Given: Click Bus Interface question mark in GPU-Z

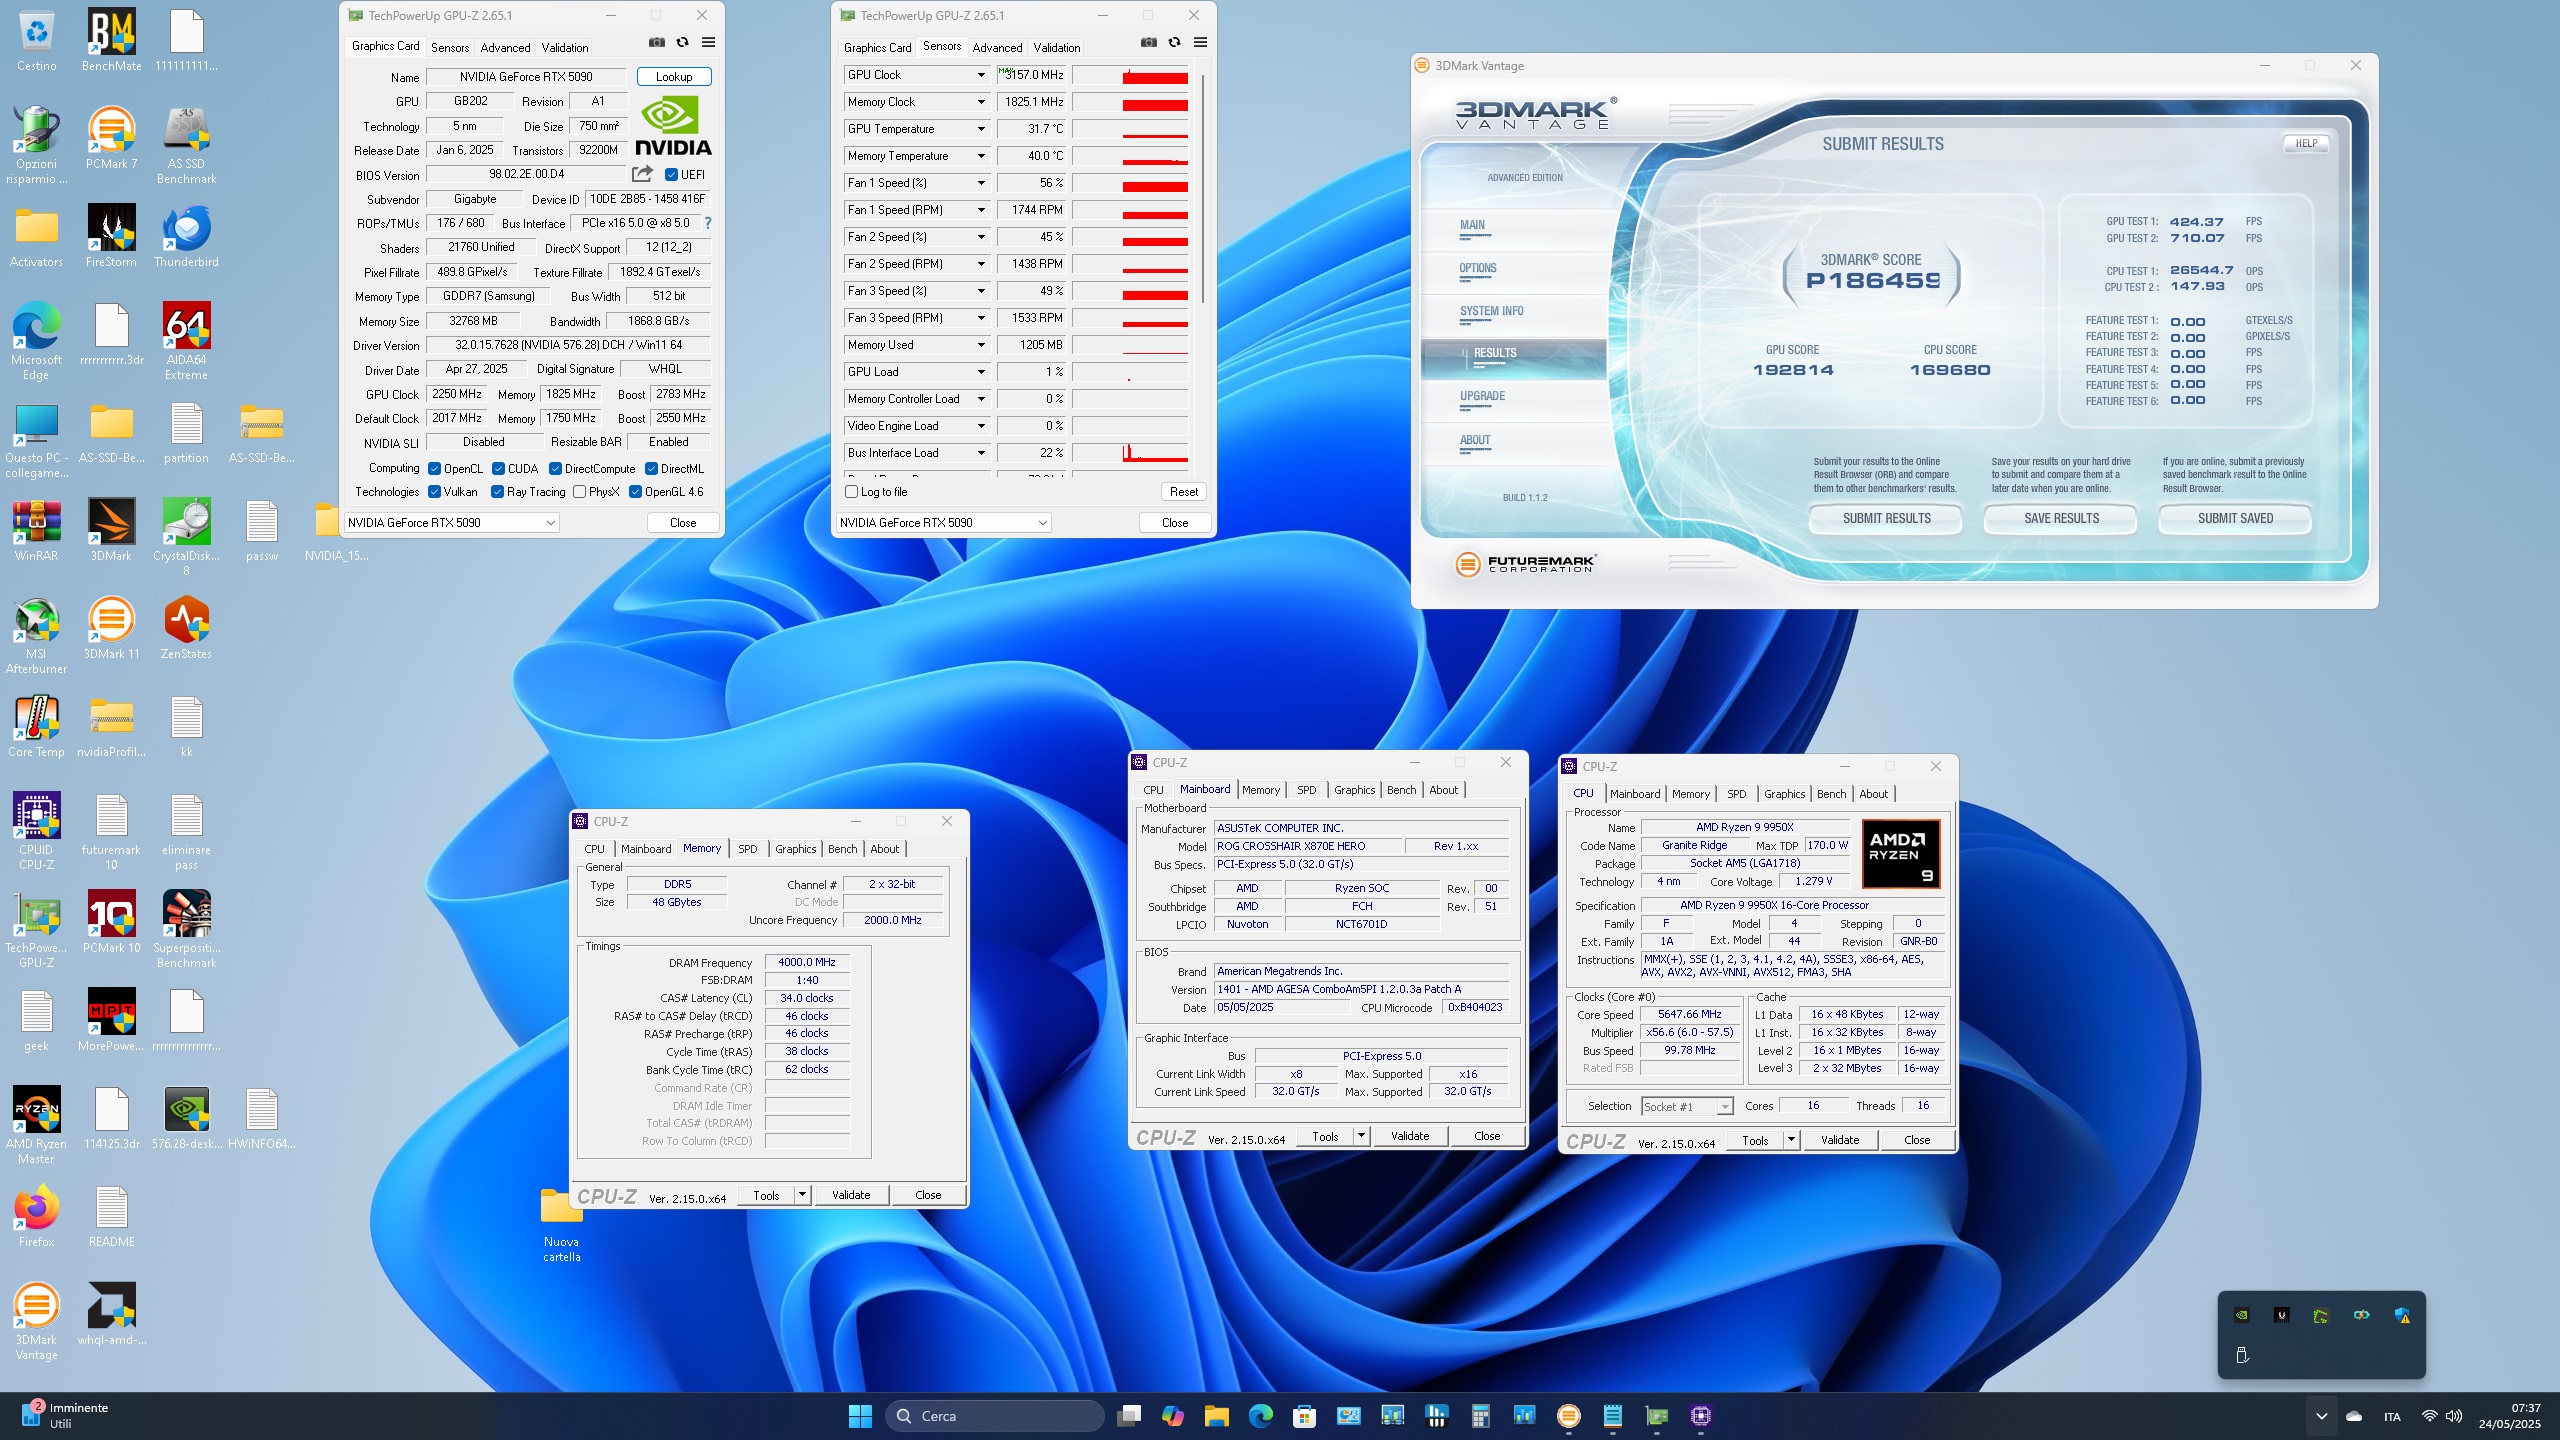Looking at the screenshot, I should pos(708,223).
